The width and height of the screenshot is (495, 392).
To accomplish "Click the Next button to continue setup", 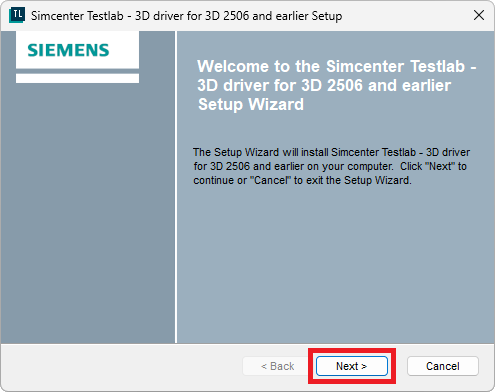I will [x=352, y=366].
